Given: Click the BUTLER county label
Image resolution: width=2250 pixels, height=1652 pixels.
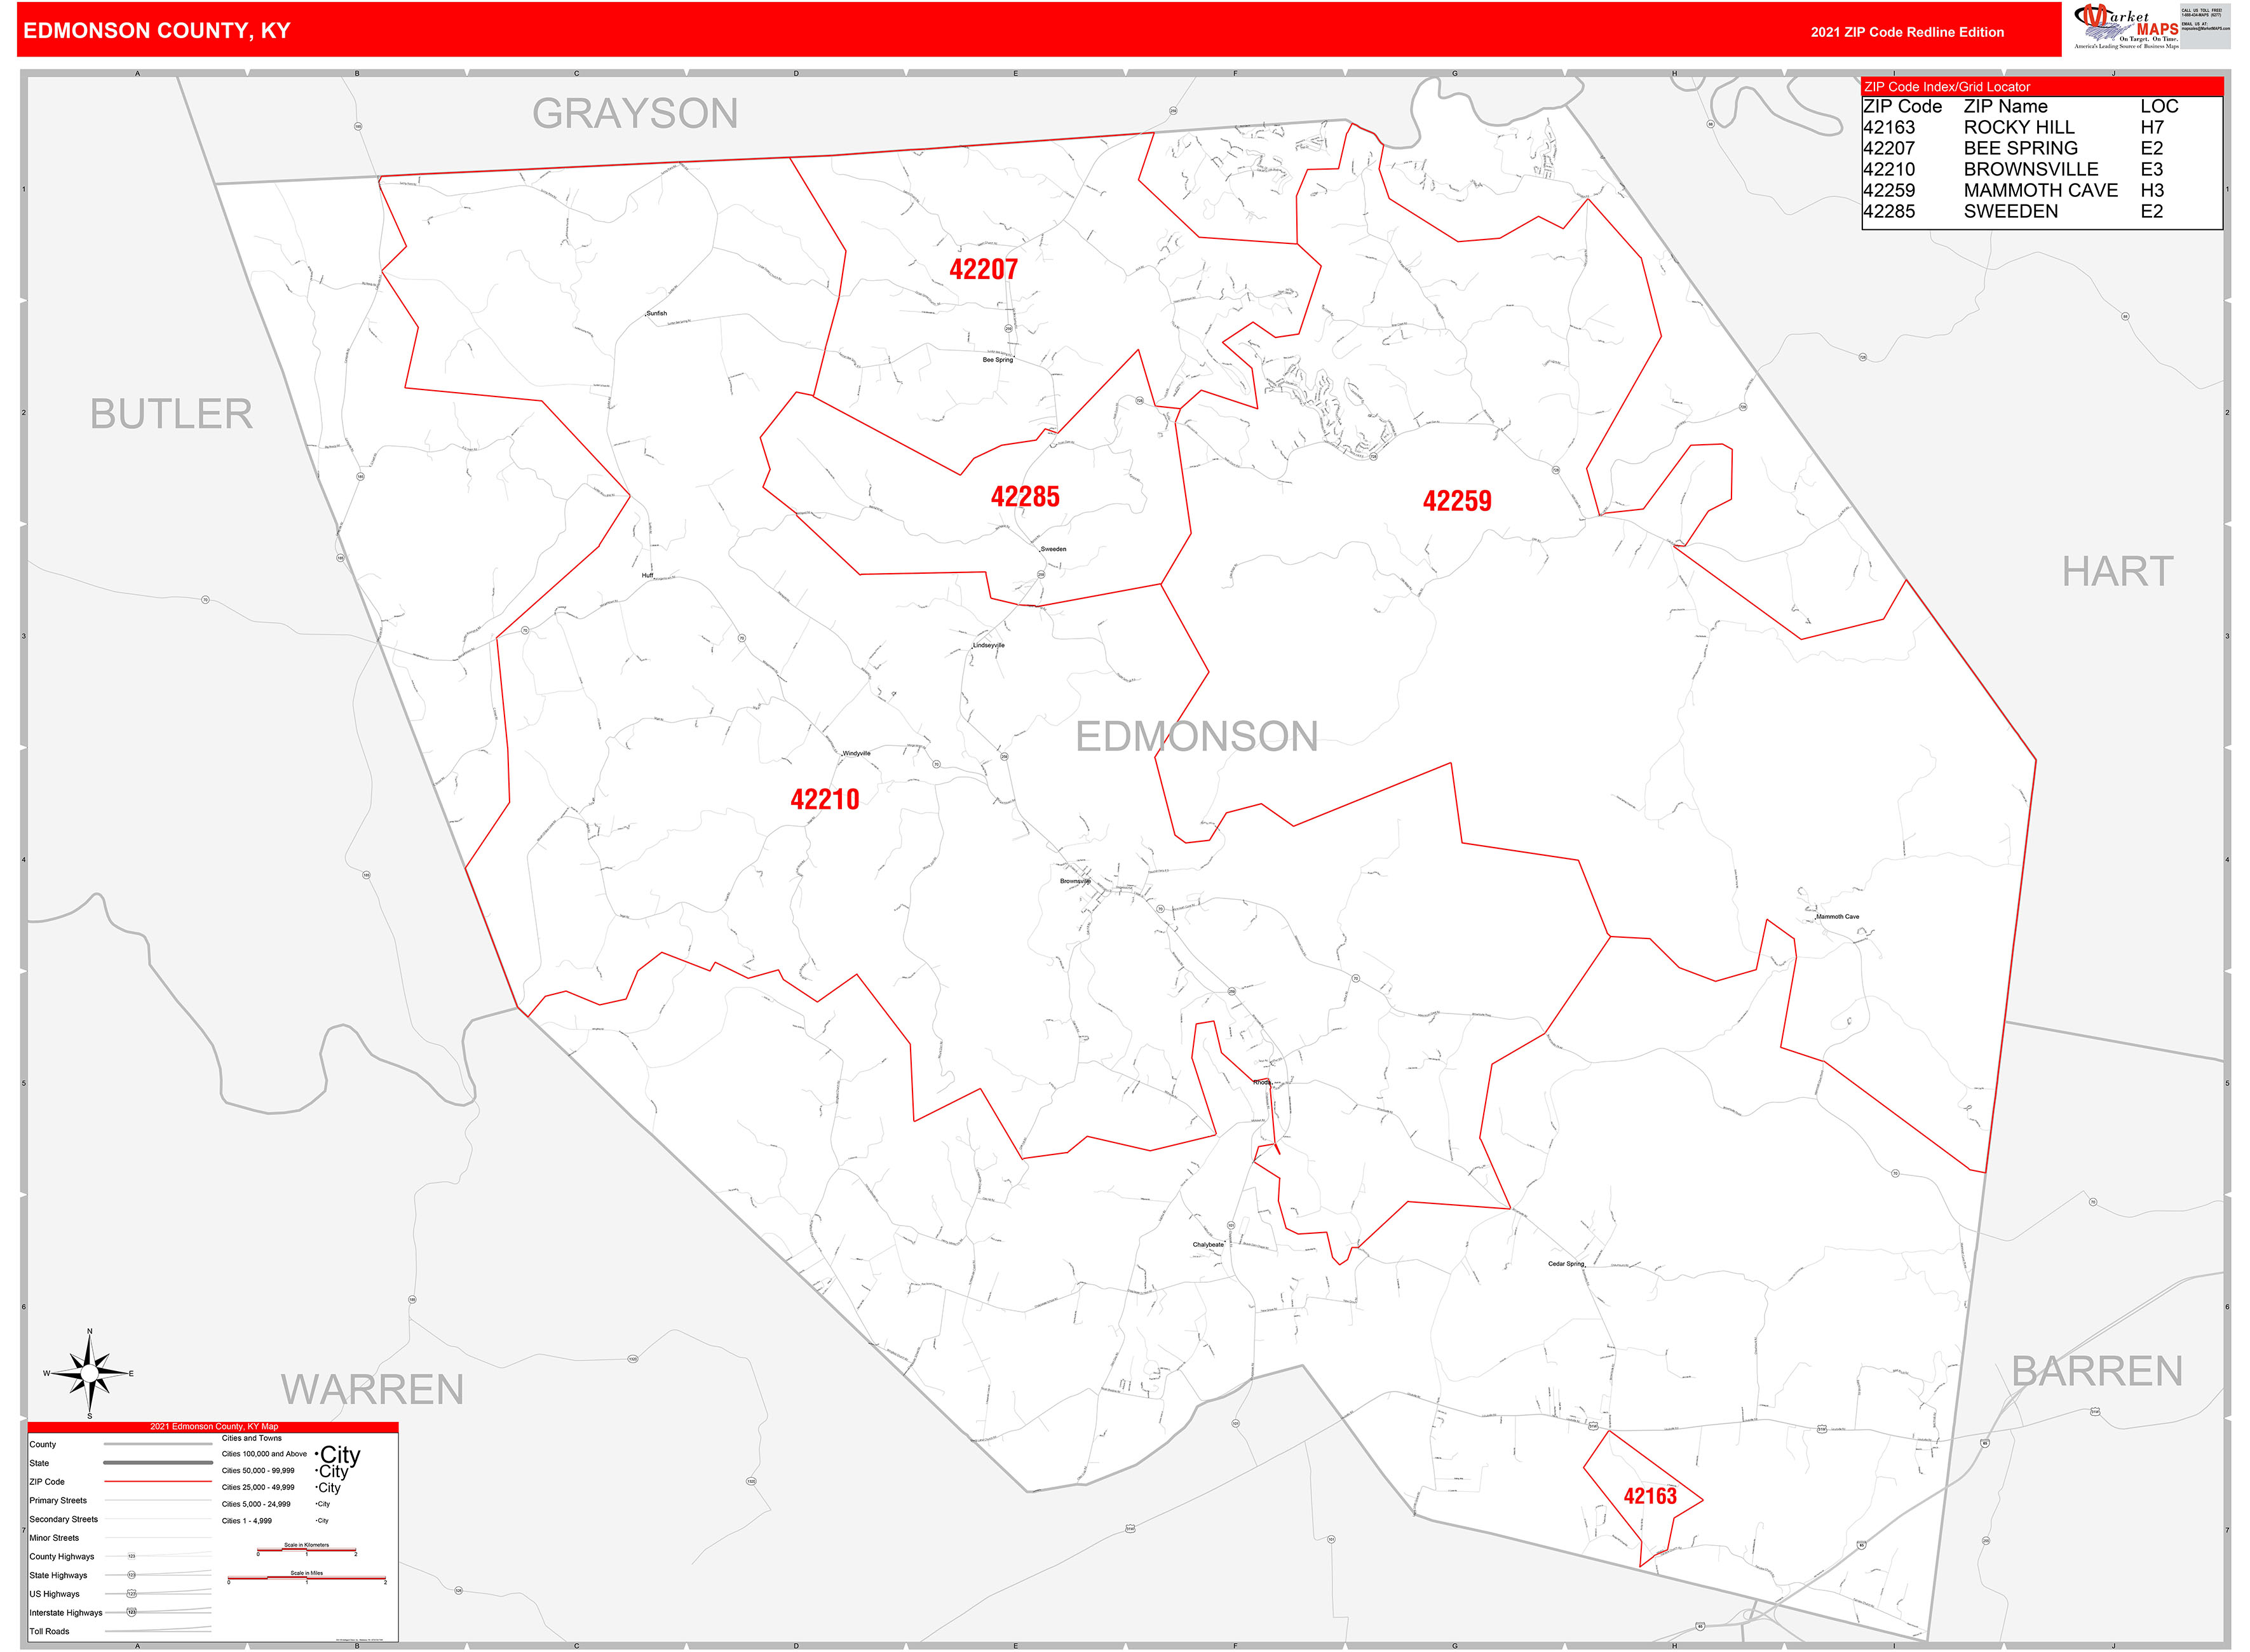Looking at the screenshot, I should tap(171, 414).
